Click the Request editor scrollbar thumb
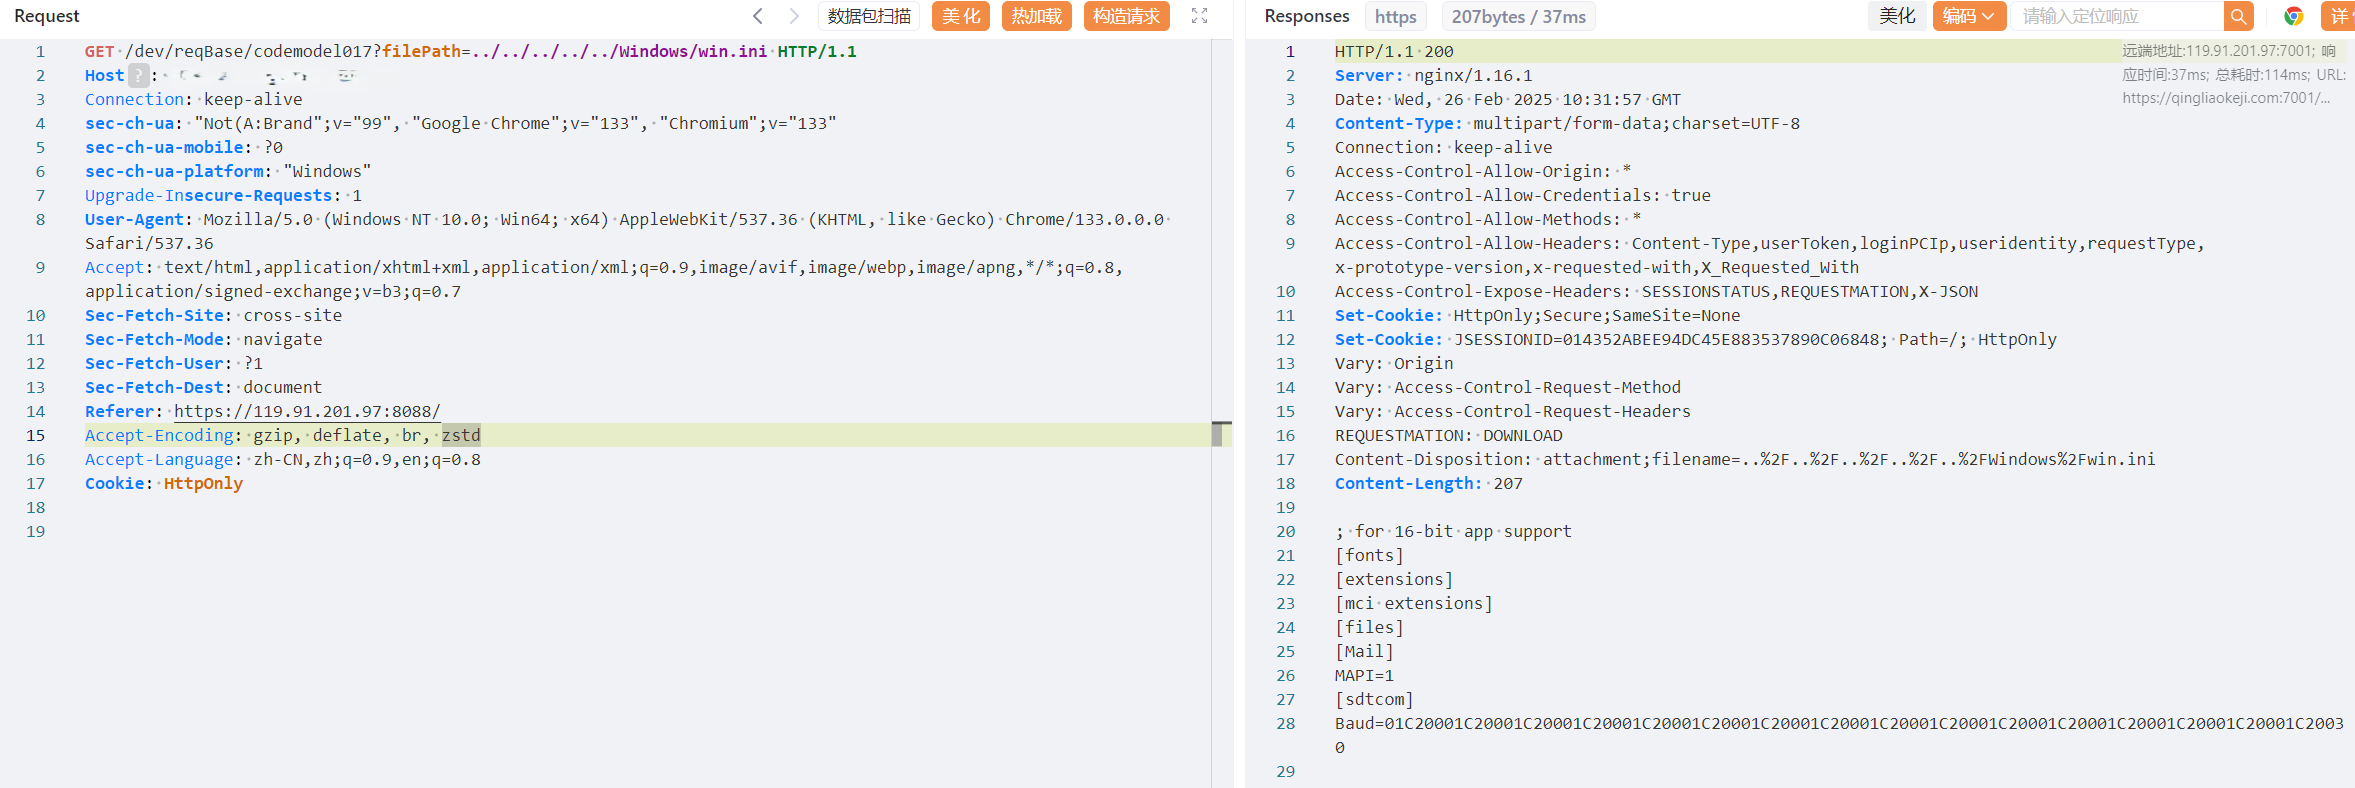The height and width of the screenshot is (788, 2355). coord(1217,434)
